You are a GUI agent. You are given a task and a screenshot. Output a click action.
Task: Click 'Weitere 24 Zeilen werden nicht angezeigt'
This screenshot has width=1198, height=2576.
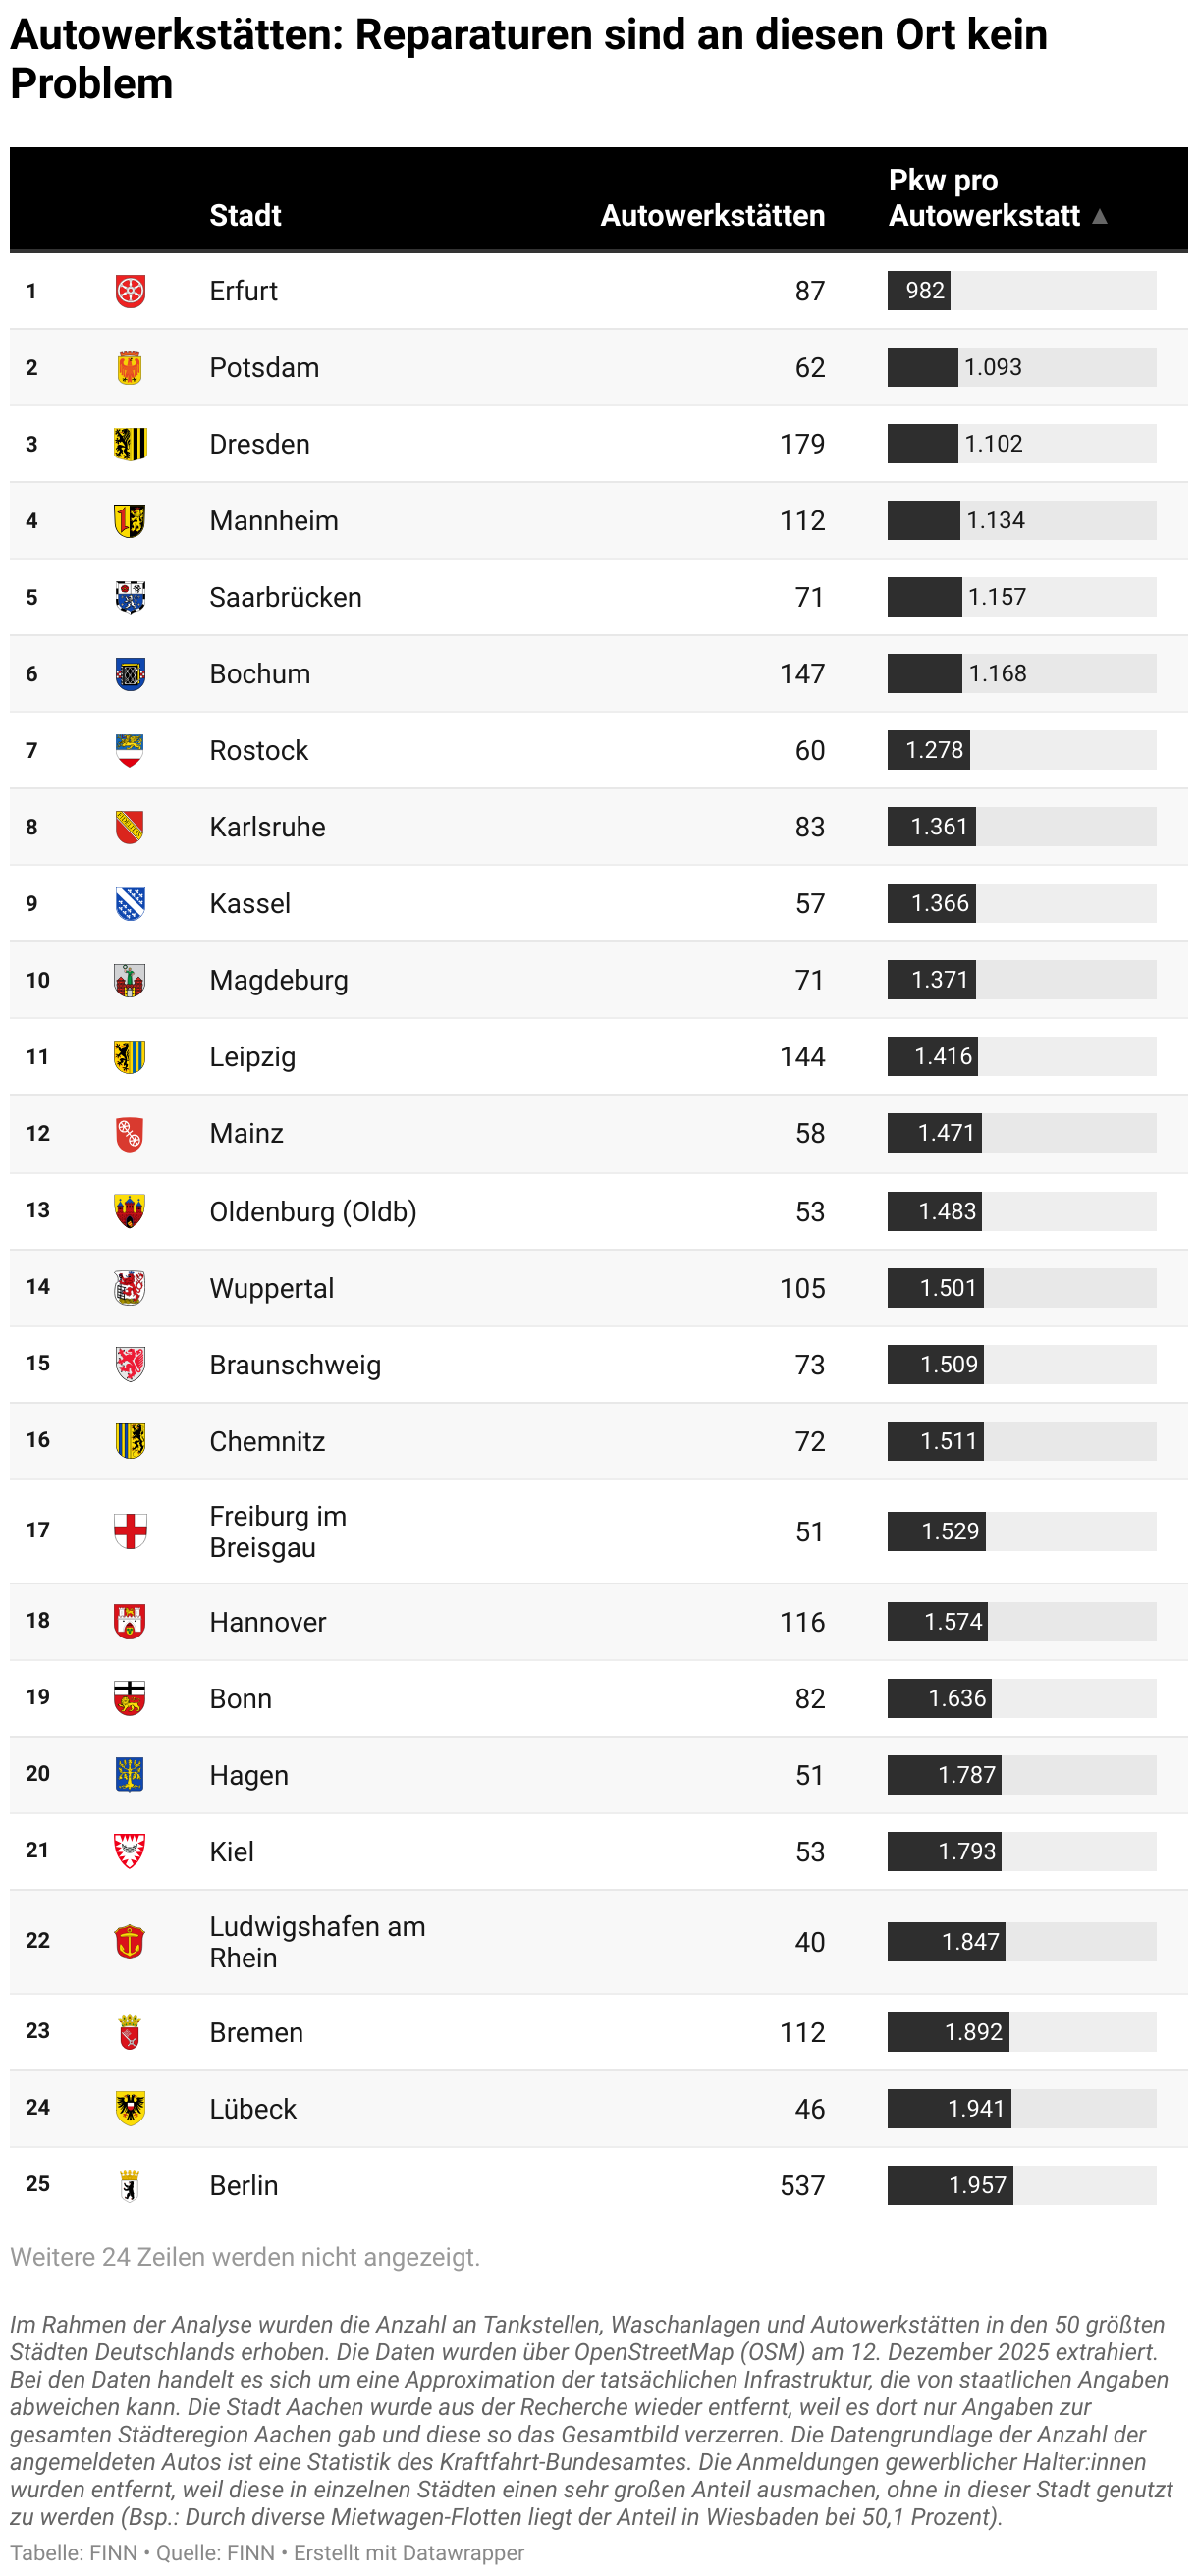(x=245, y=2257)
